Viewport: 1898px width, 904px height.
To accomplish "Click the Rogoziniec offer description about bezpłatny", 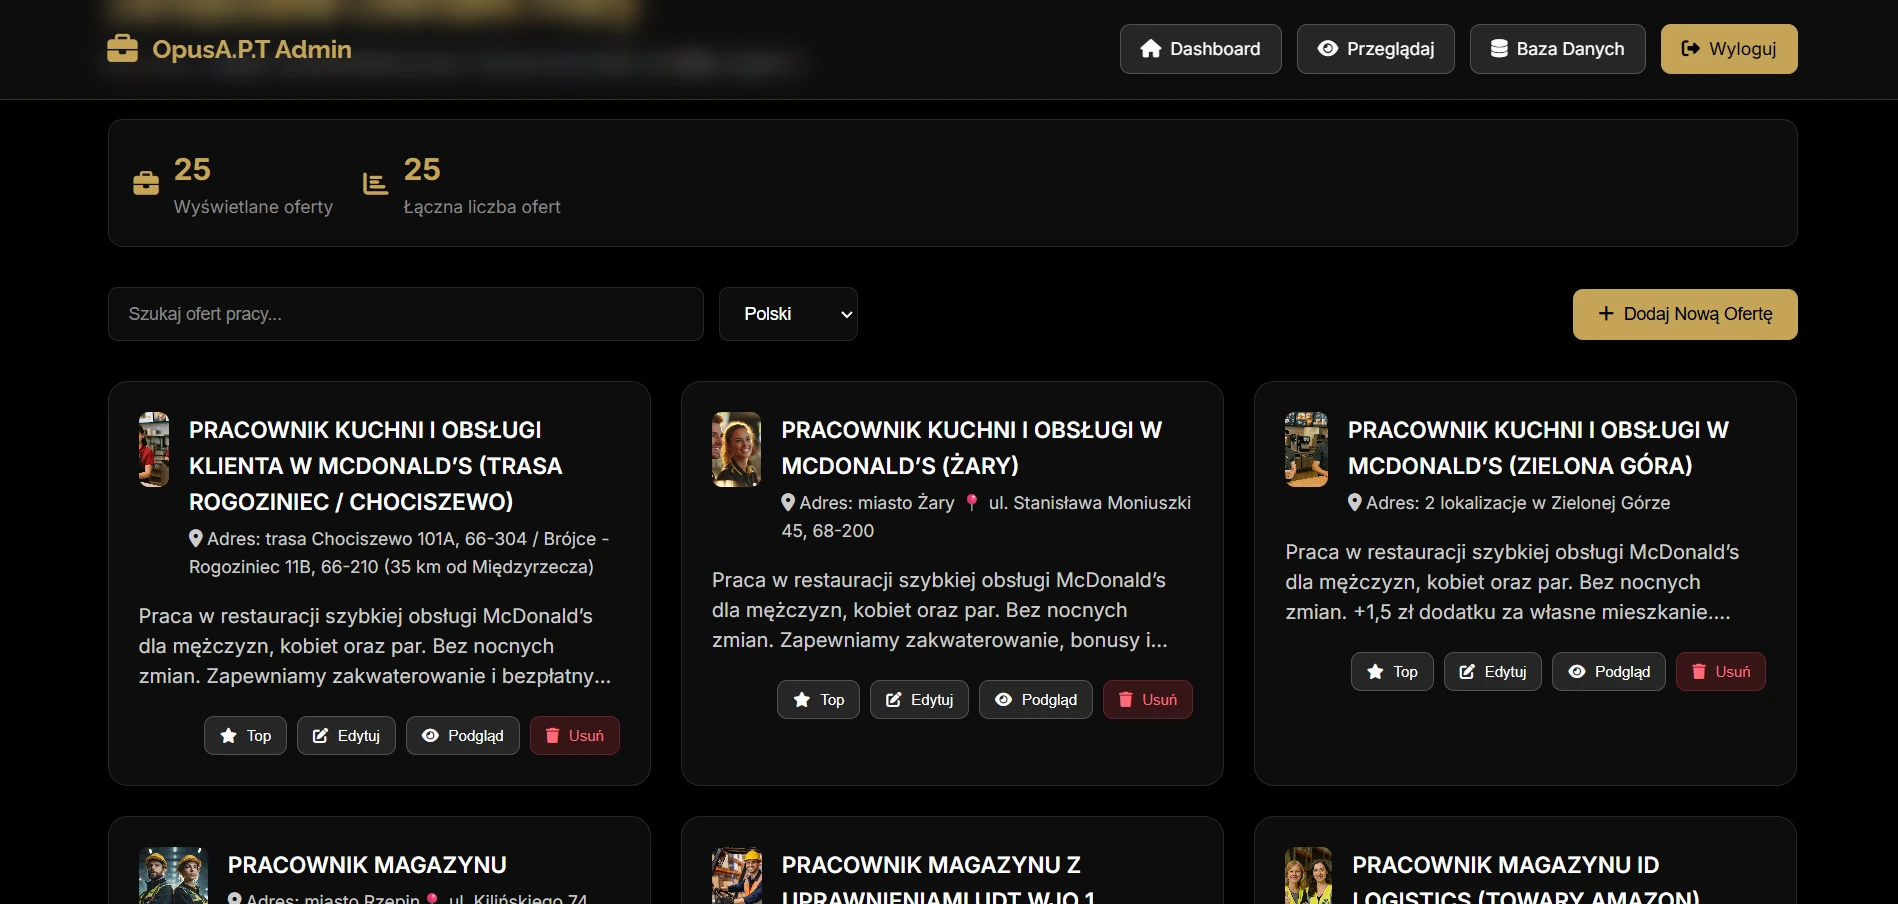I will [x=375, y=646].
